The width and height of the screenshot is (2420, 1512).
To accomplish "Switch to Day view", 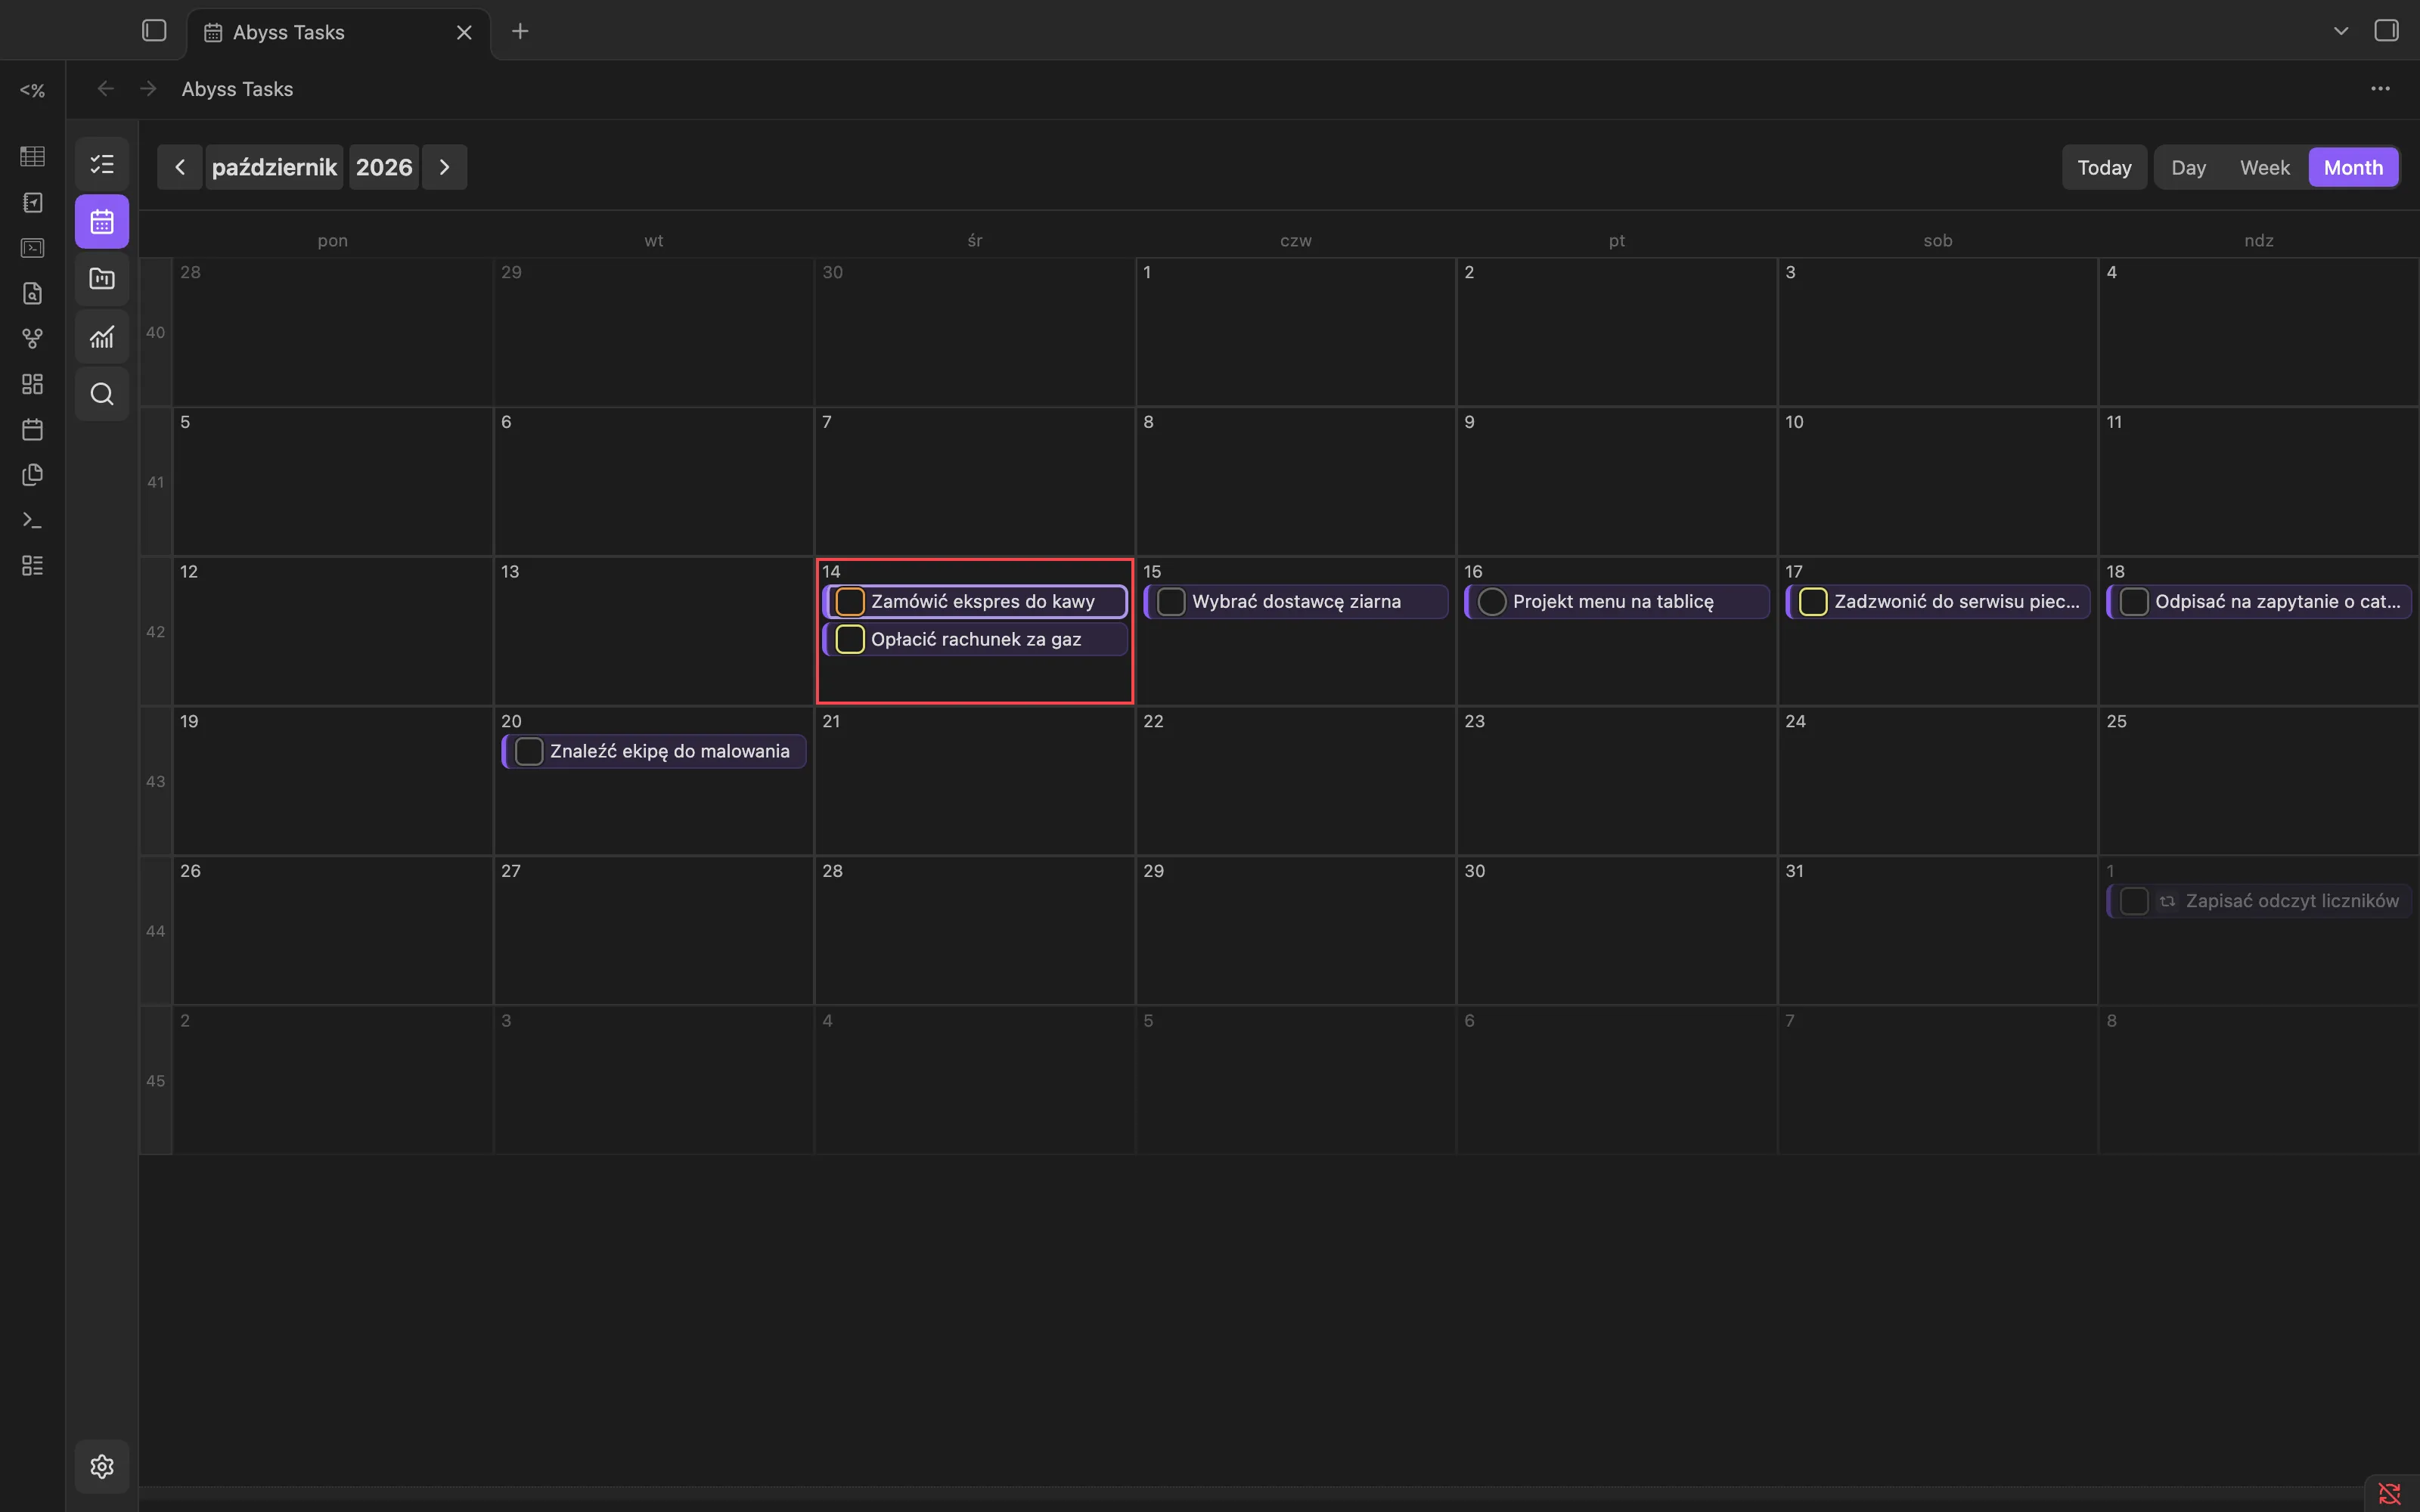I will (2188, 167).
